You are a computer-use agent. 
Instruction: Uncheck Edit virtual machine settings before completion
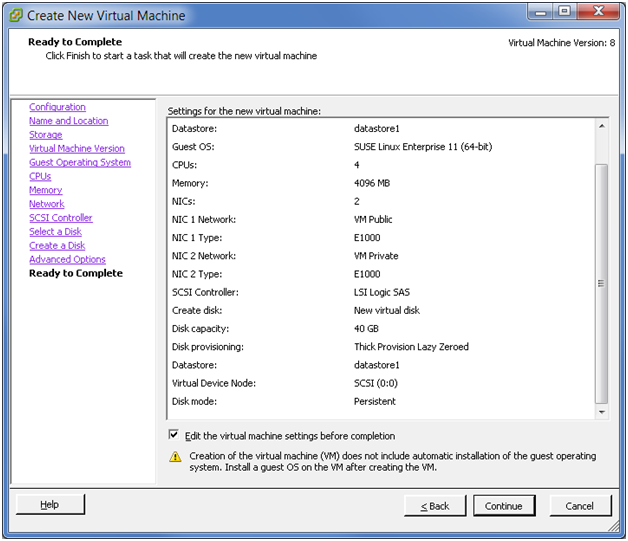tap(173, 434)
